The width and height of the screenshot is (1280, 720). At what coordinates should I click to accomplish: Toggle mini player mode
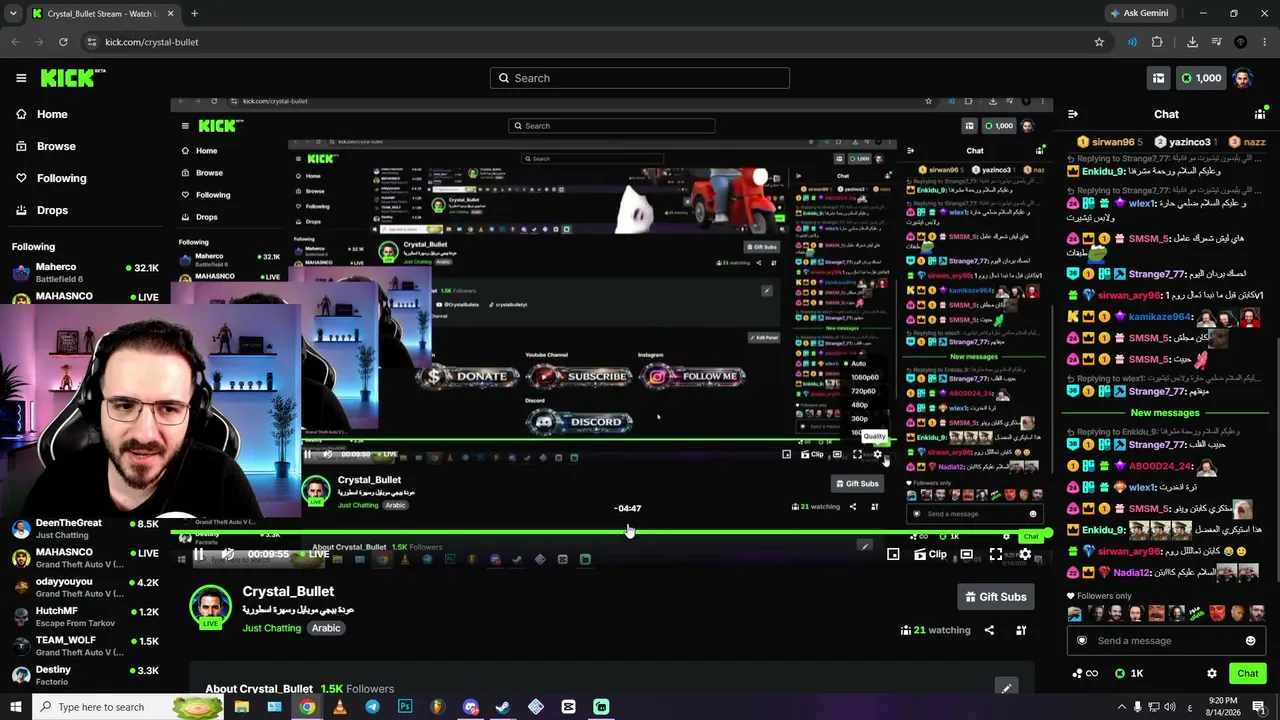[893, 554]
